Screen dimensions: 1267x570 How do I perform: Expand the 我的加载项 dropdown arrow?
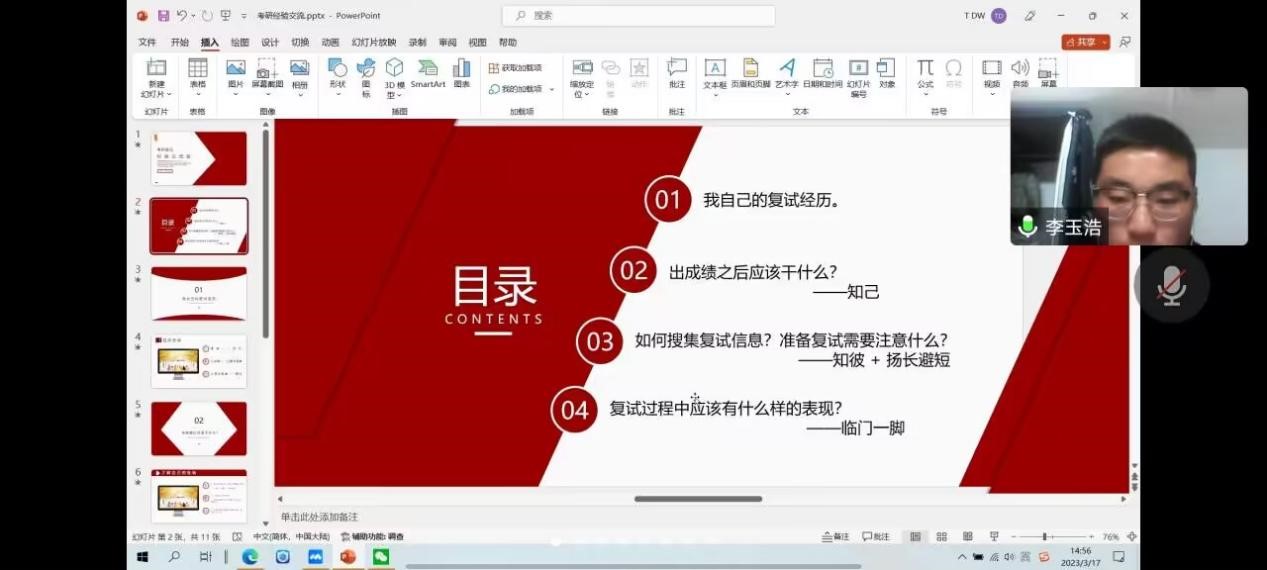click(x=551, y=89)
